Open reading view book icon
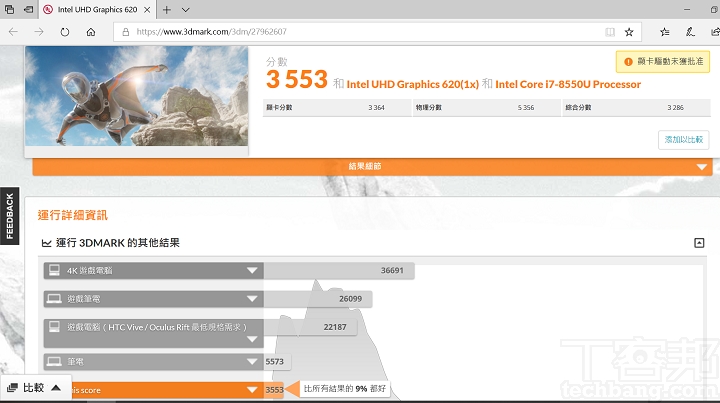 point(610,32)
